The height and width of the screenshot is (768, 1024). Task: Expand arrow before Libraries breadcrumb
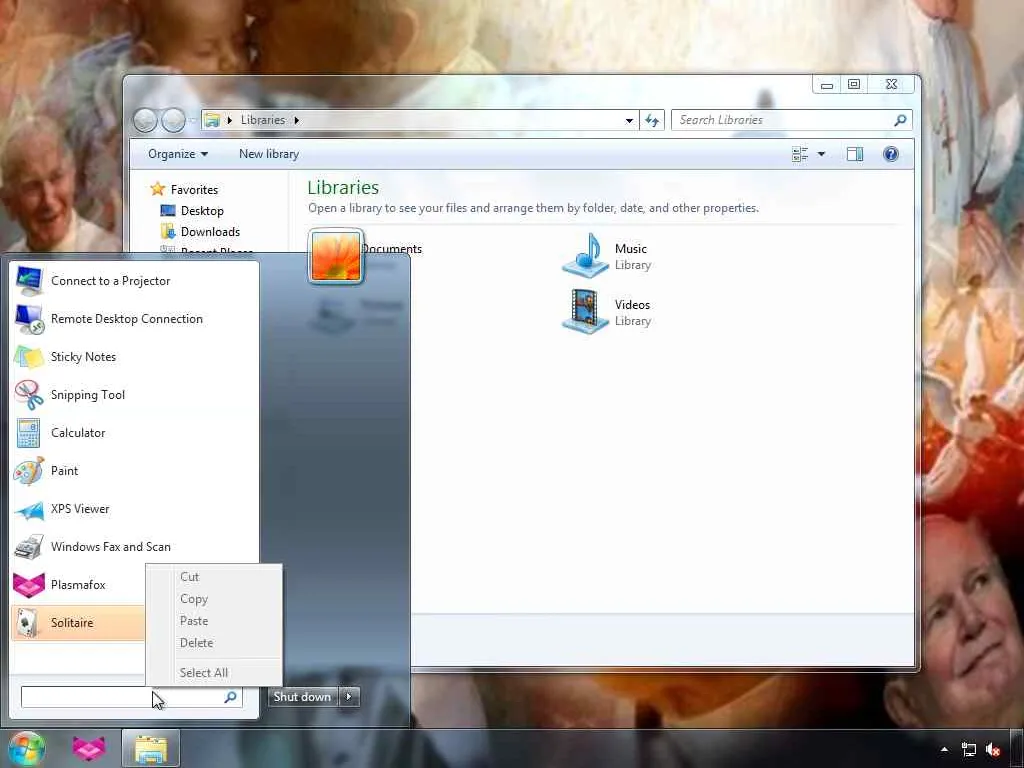click(230, 120)
